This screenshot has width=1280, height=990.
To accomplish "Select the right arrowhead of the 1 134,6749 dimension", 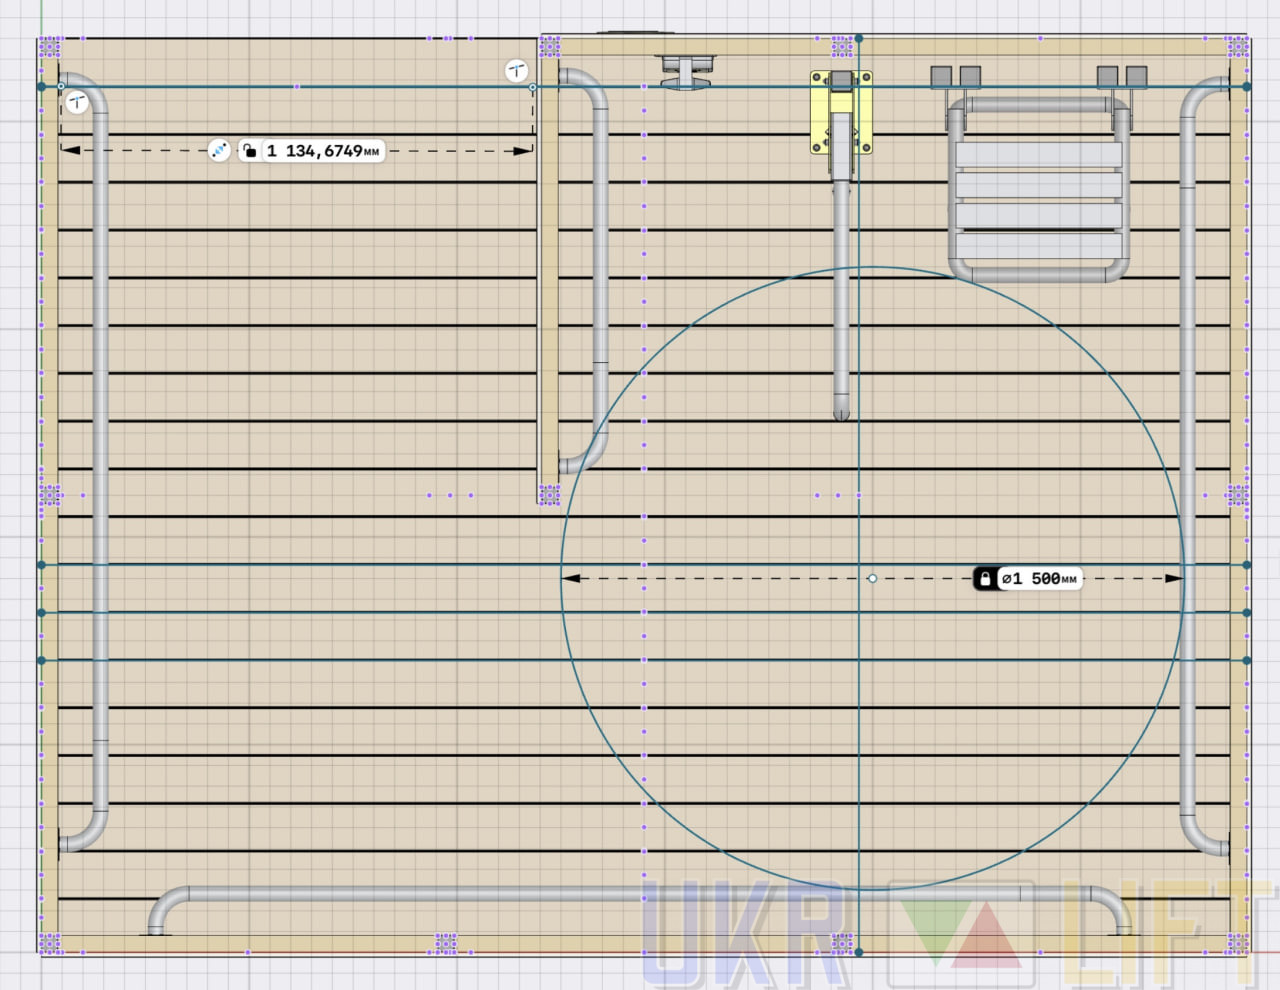I will (523, 151).
